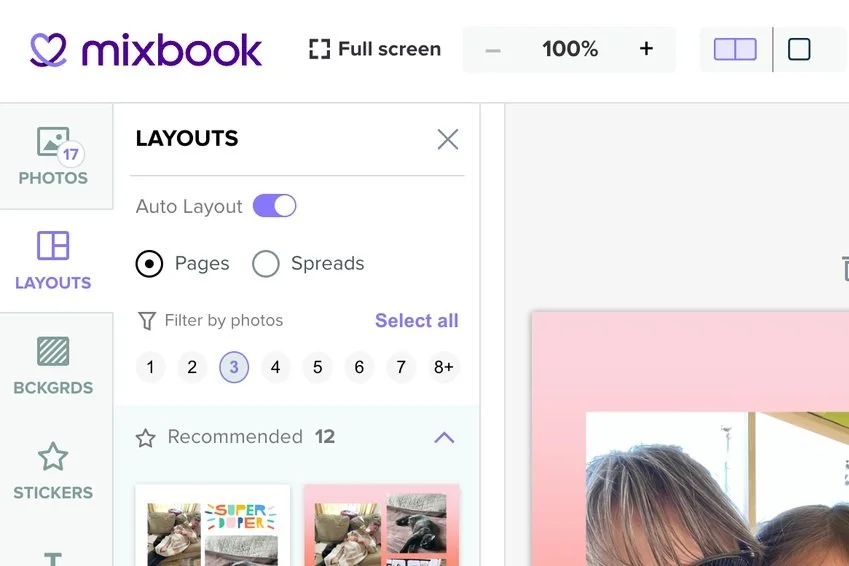Click the 100% zoom level value
The width and height of the screenshot is (849, 566).
[570, 49]
